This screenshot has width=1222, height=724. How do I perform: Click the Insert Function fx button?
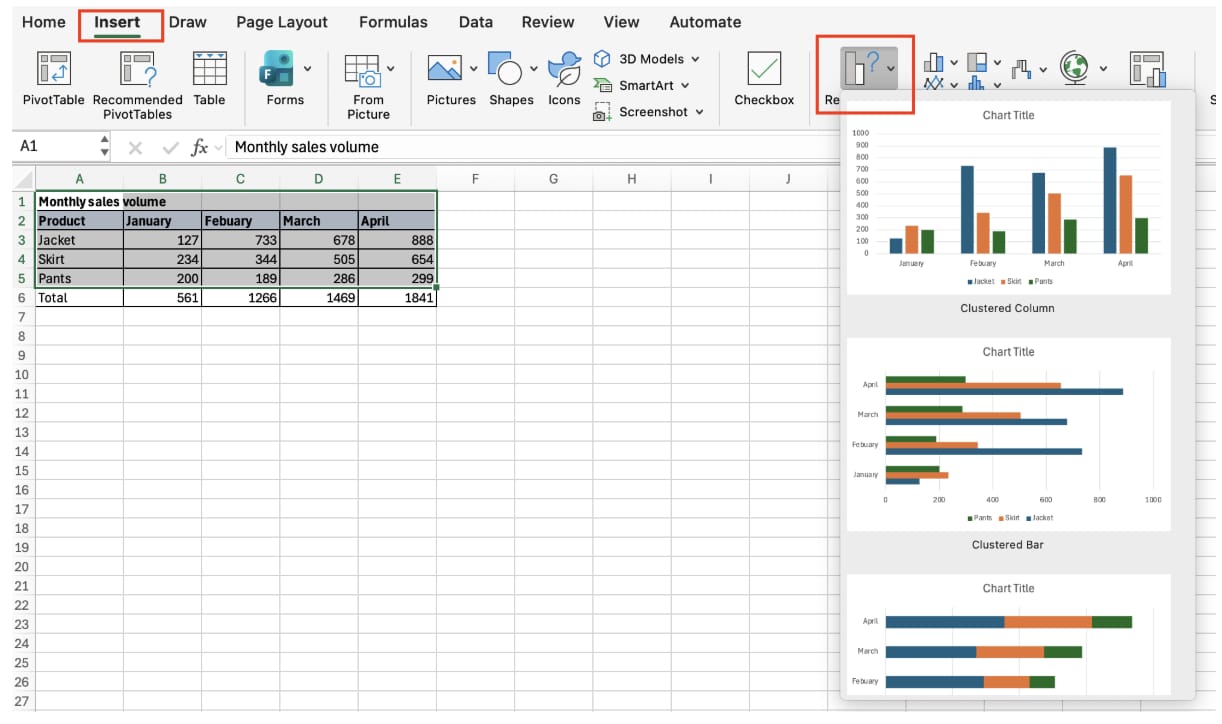198,145
